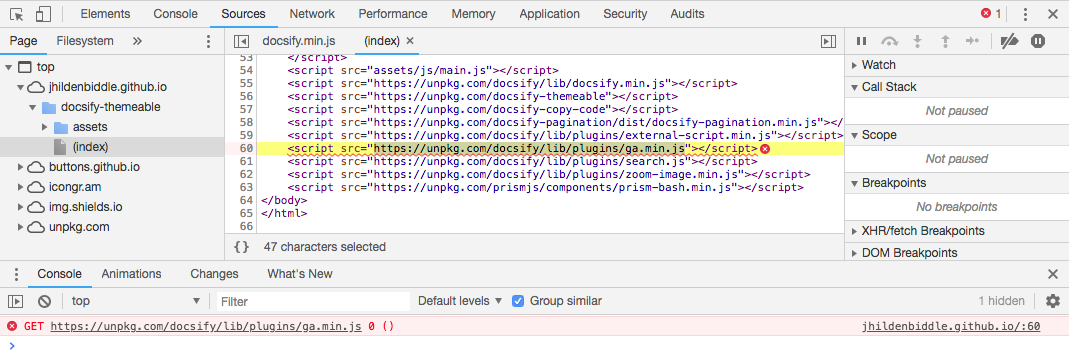
Task: Collapse the debugger sidebar pane
Action: pos(828,42)
